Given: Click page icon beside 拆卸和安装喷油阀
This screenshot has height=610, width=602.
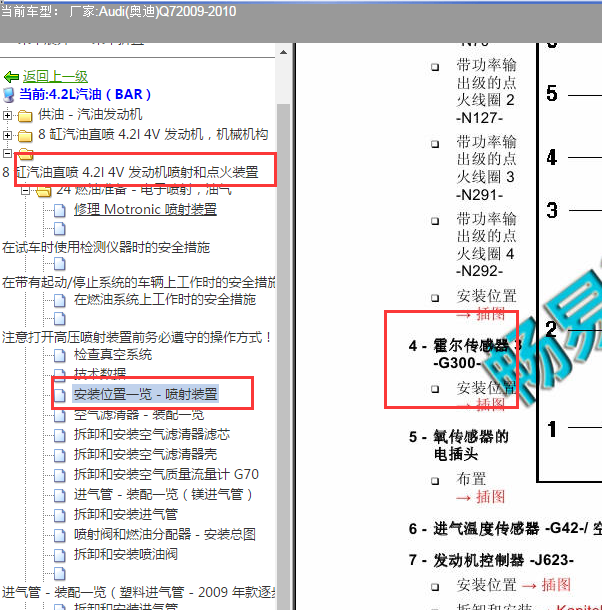Looking at the screenshot, I should point(59,555).
